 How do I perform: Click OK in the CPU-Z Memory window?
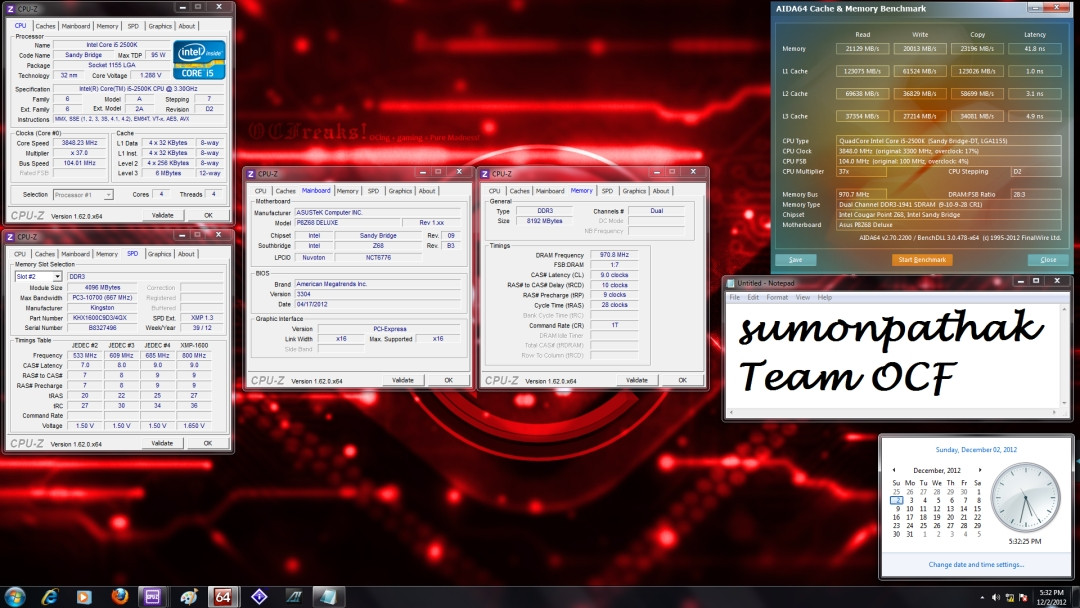click(682, 380)
